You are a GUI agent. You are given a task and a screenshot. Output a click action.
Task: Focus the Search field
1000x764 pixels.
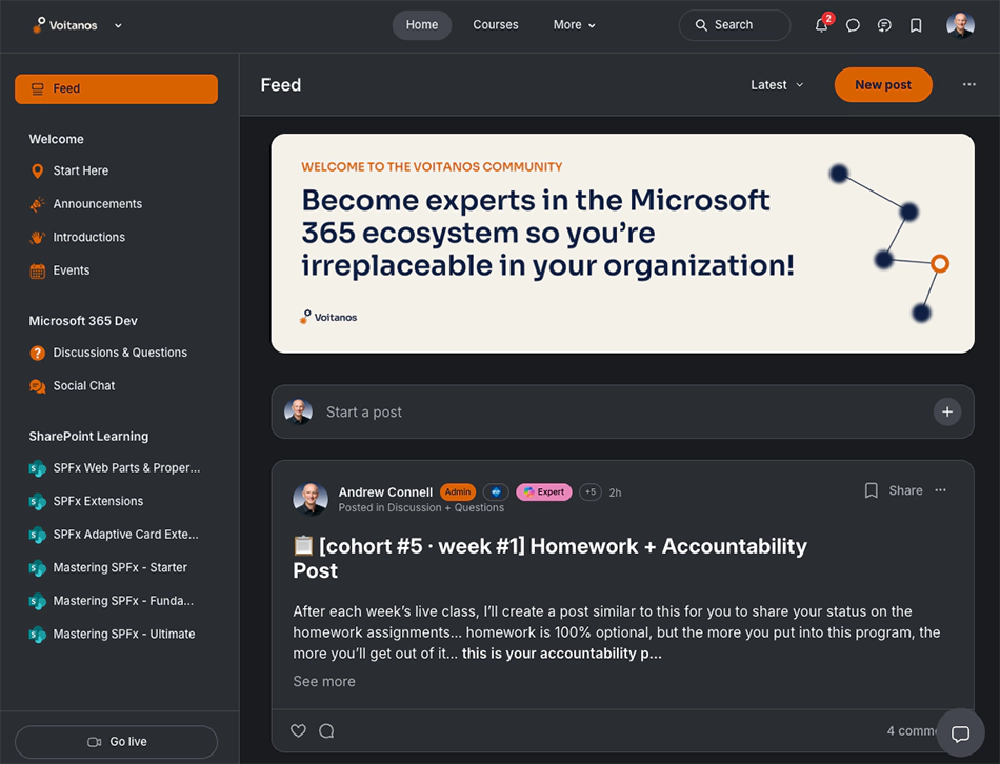pyautogui.click(x=735, y=25)
